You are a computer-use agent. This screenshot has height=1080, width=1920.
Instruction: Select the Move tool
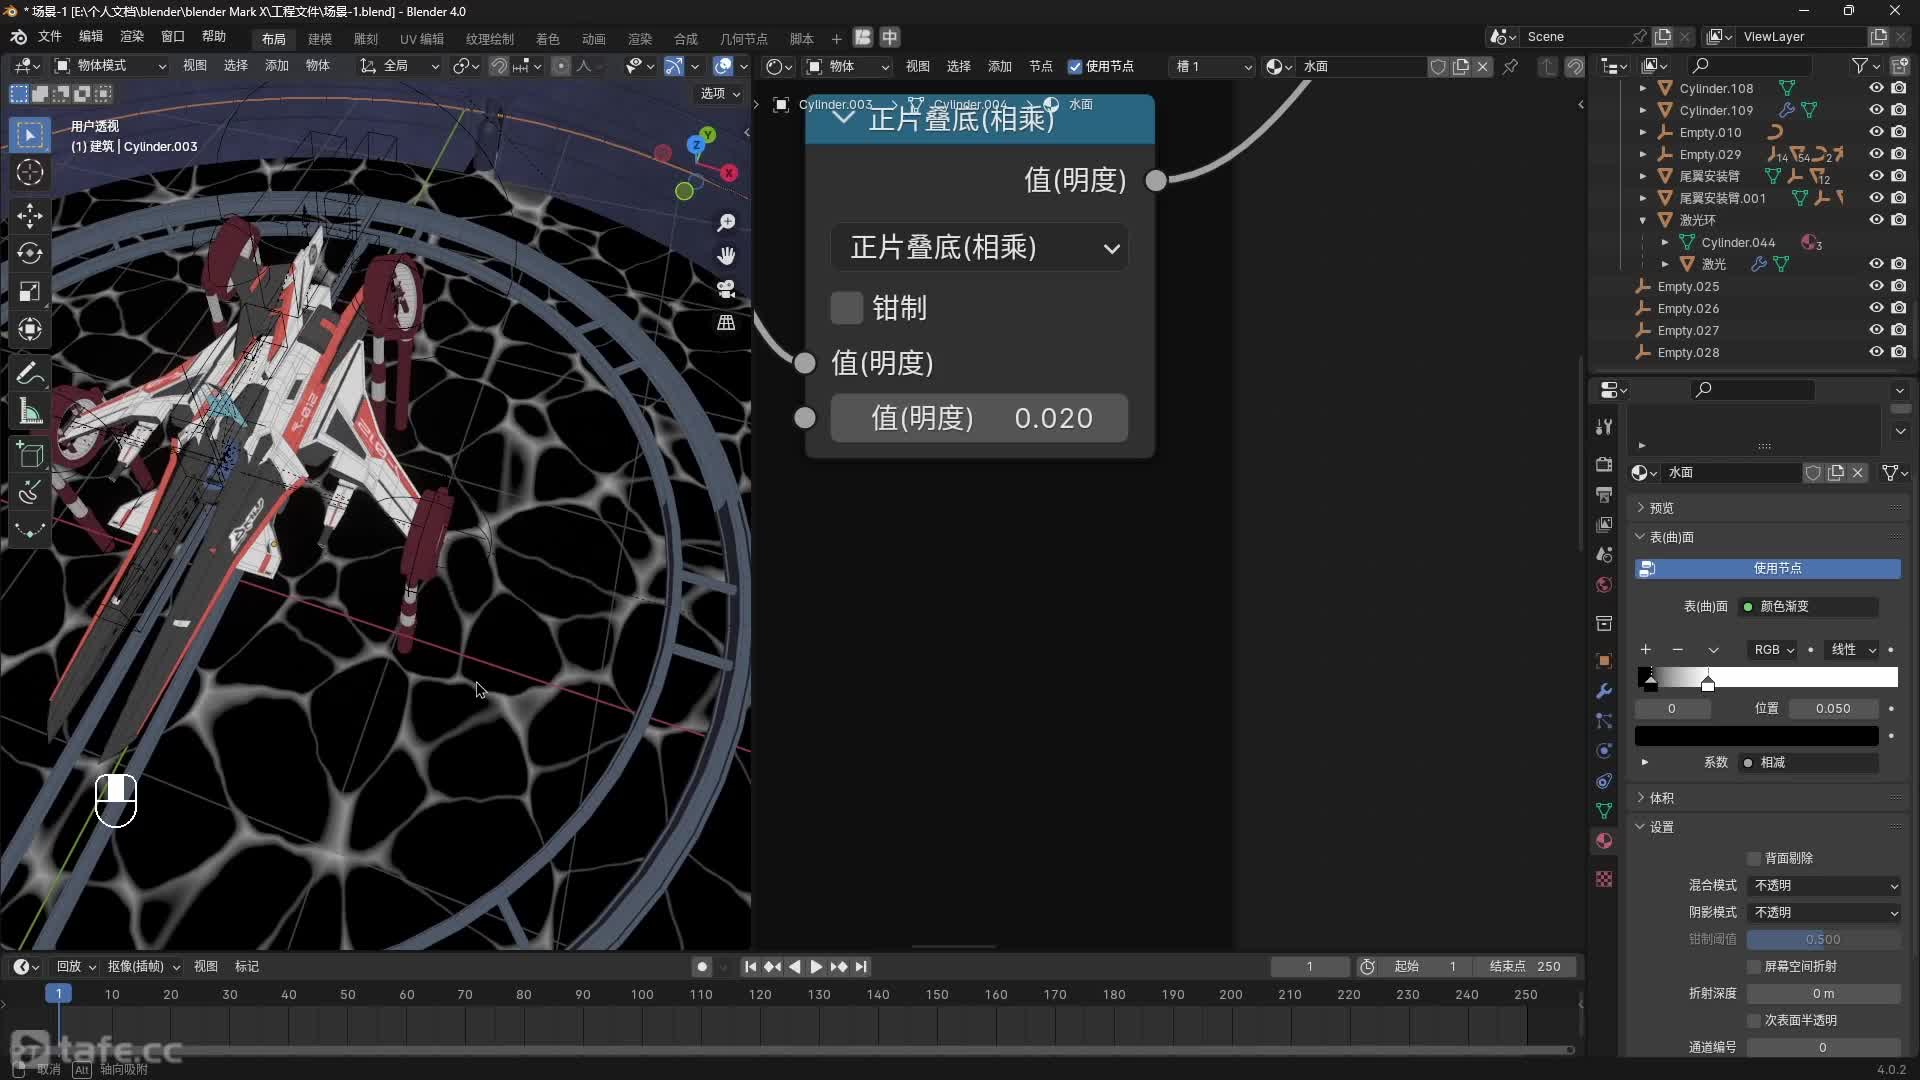[29, 215]
